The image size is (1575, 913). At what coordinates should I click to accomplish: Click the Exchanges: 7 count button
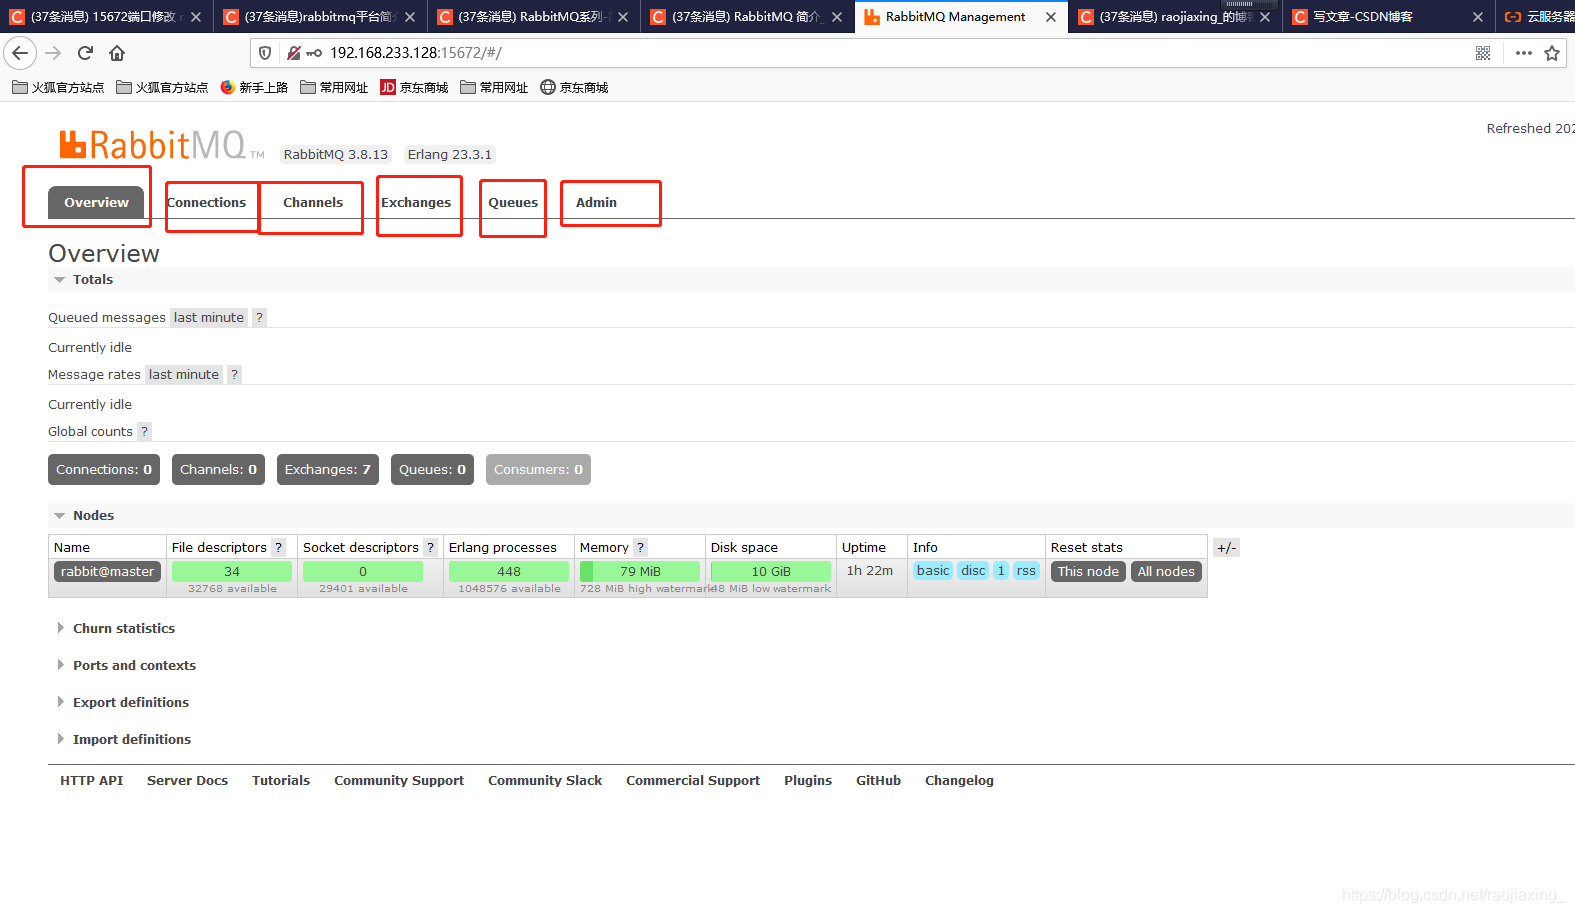tap(327, 470)
